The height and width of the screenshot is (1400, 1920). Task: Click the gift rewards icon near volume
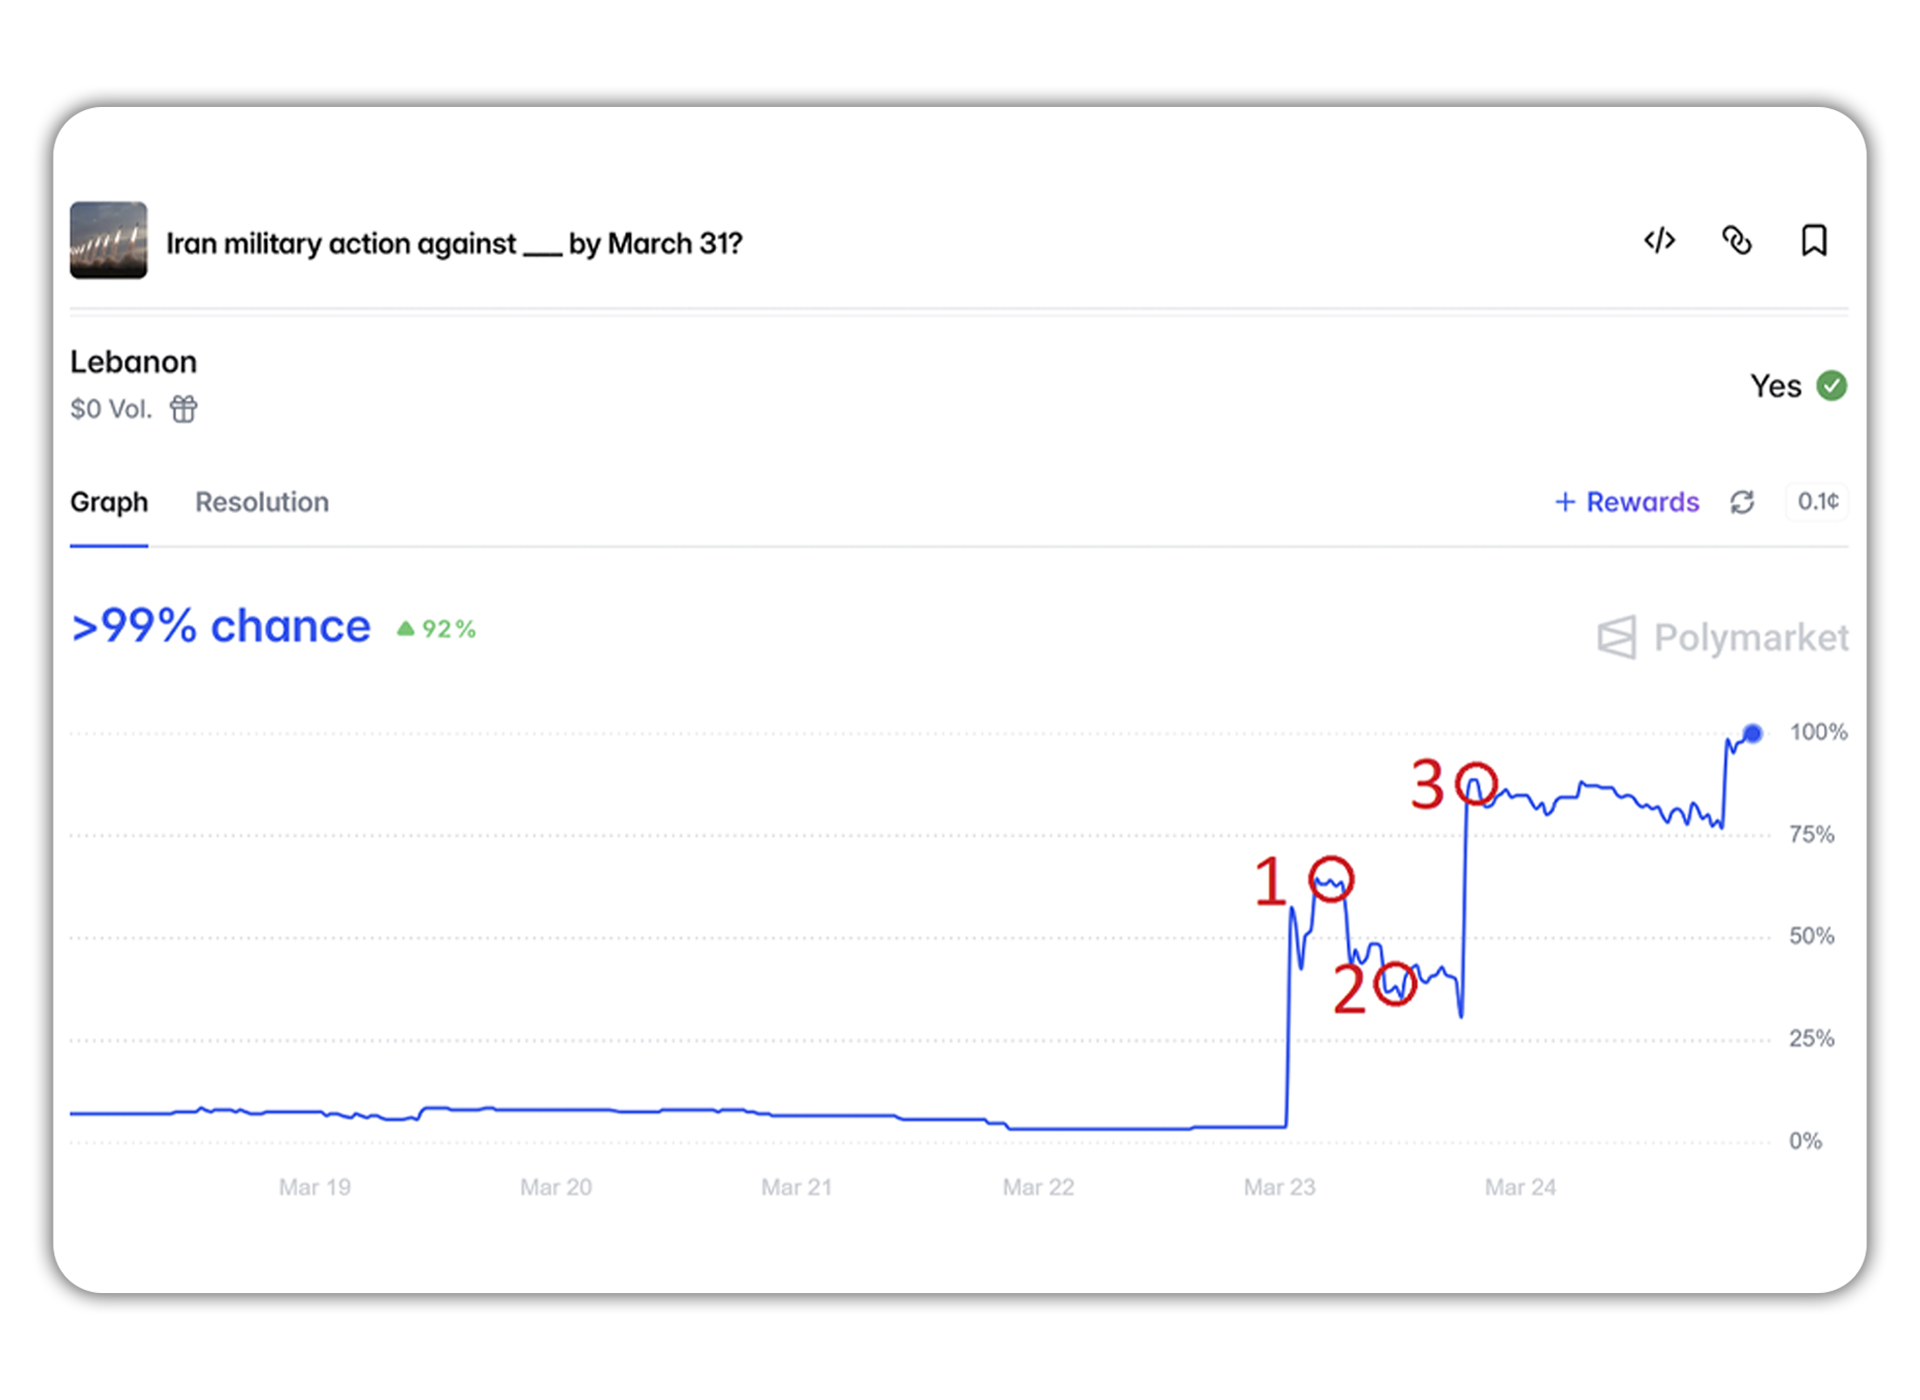pos(184,409)
